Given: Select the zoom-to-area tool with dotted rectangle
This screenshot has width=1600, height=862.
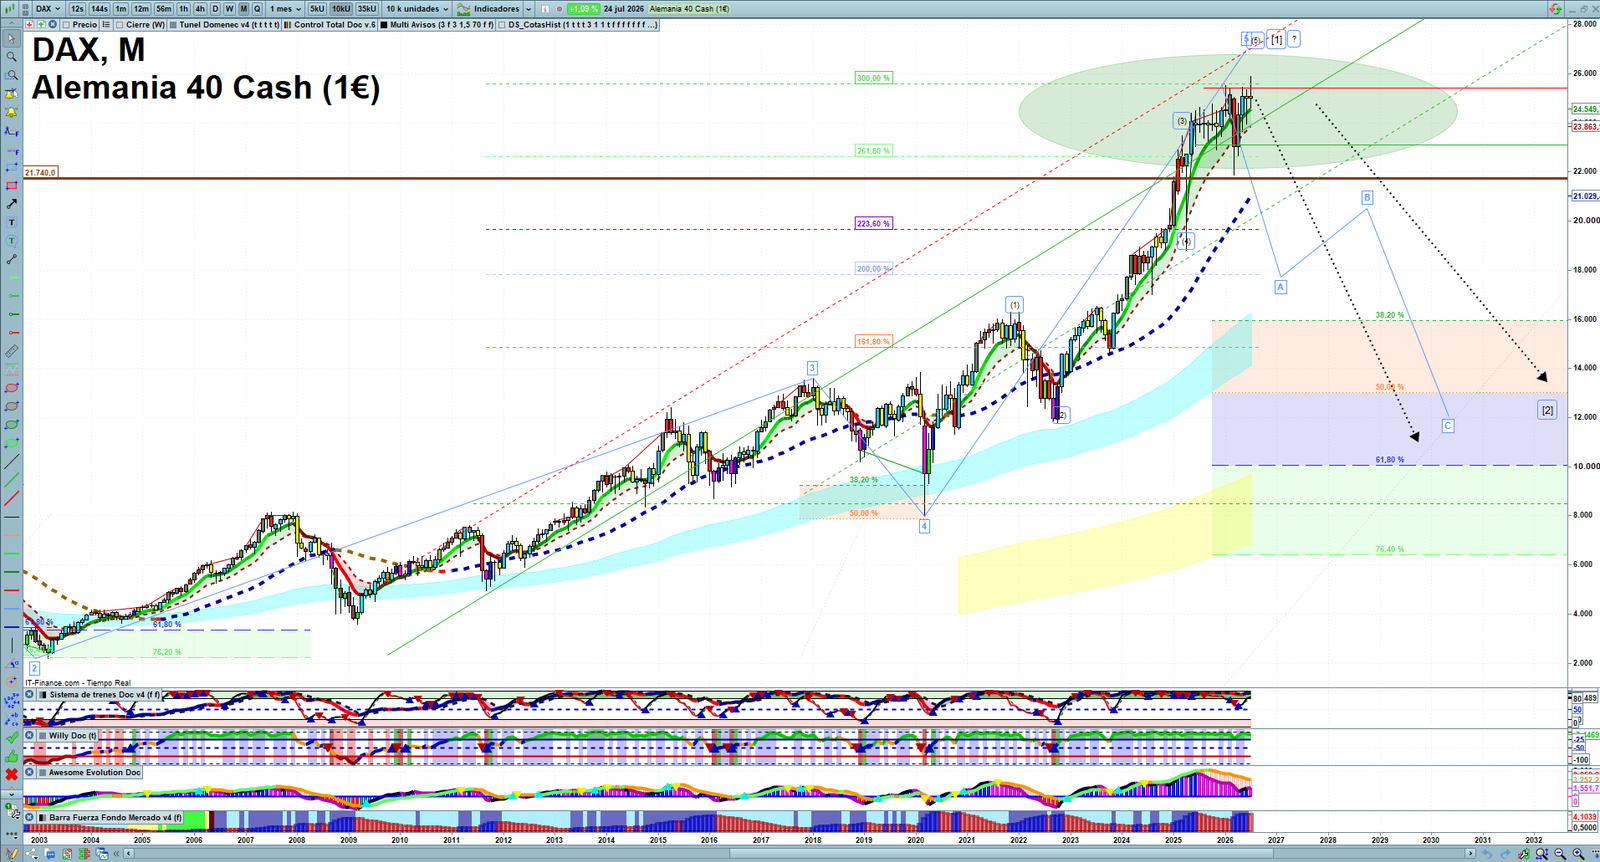Looking at the screenshot, I should pos(11,75).
